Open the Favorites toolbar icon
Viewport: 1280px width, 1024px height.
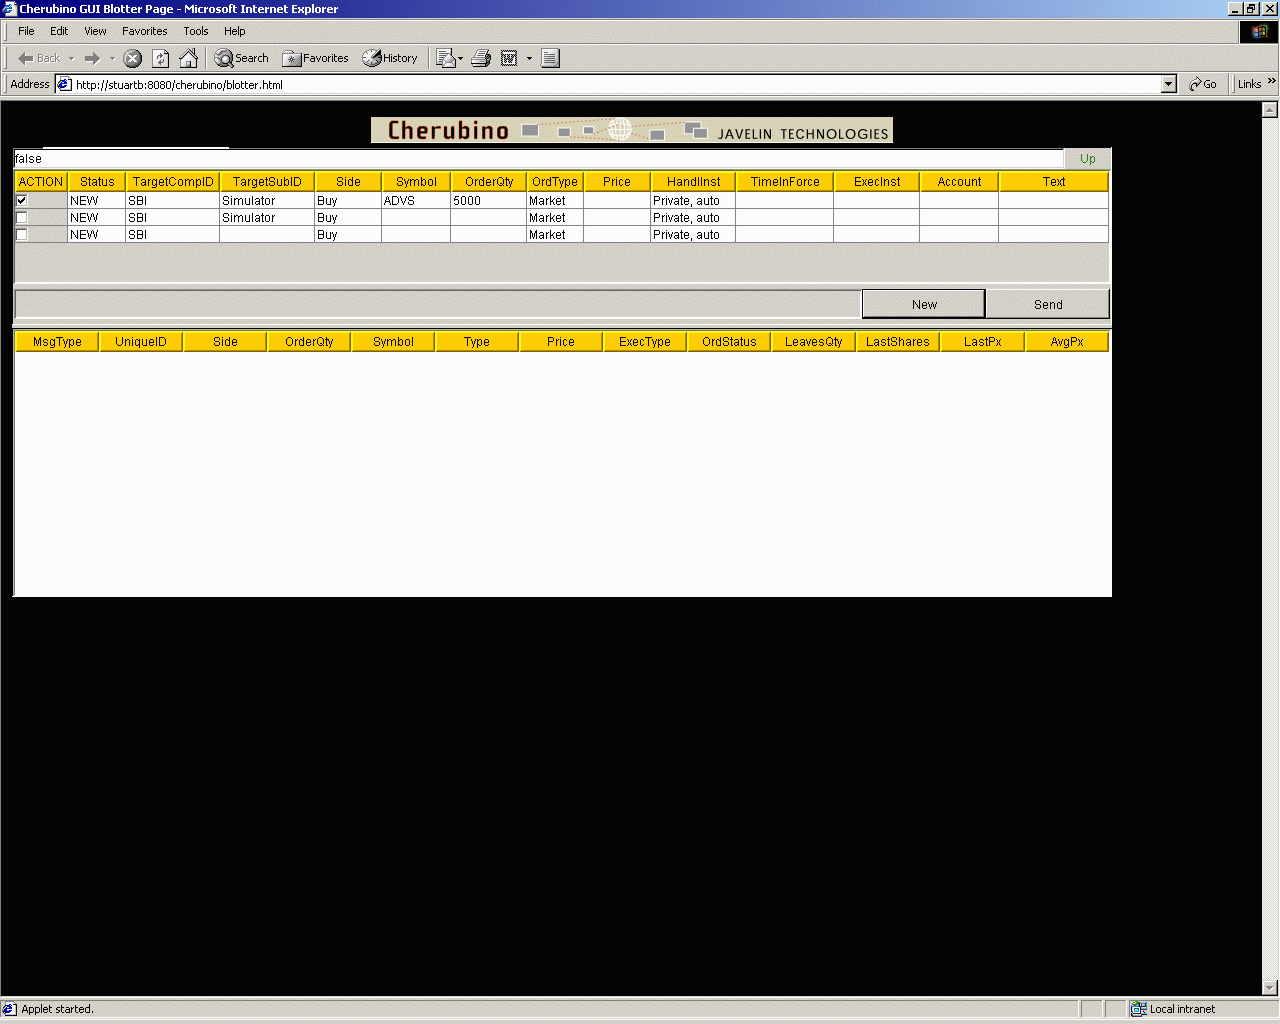(x=316, y=59)
